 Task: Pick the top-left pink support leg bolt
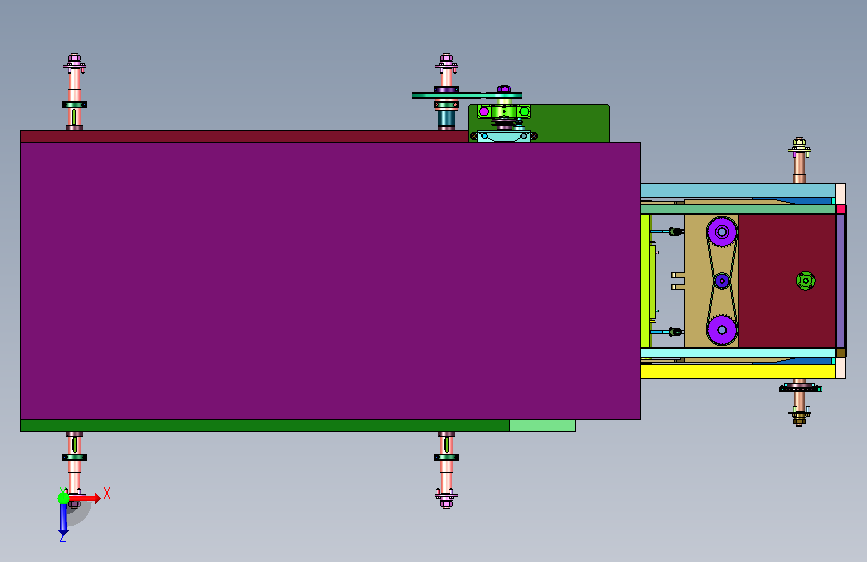[74, 91]
